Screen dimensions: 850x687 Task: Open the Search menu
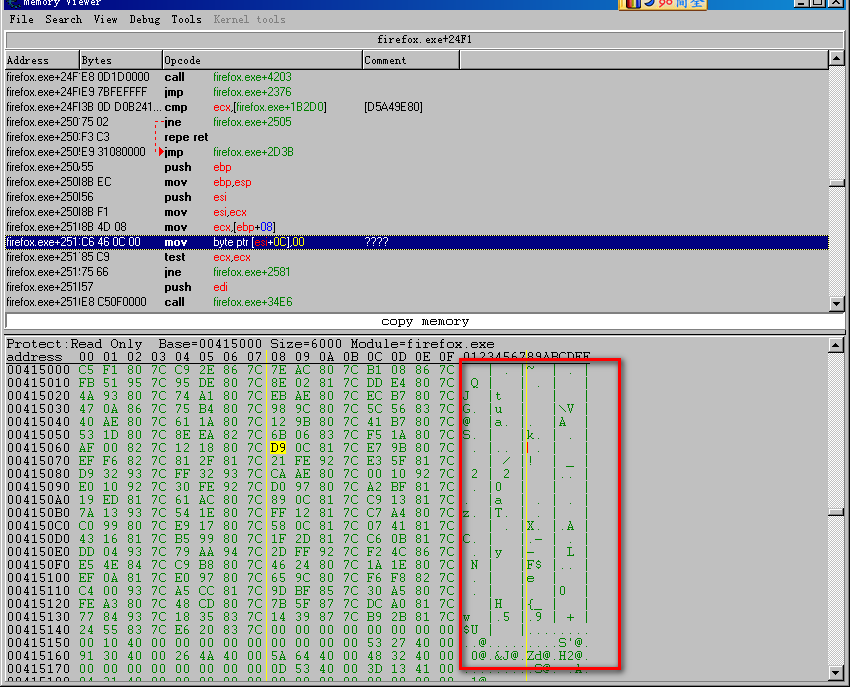63,19
